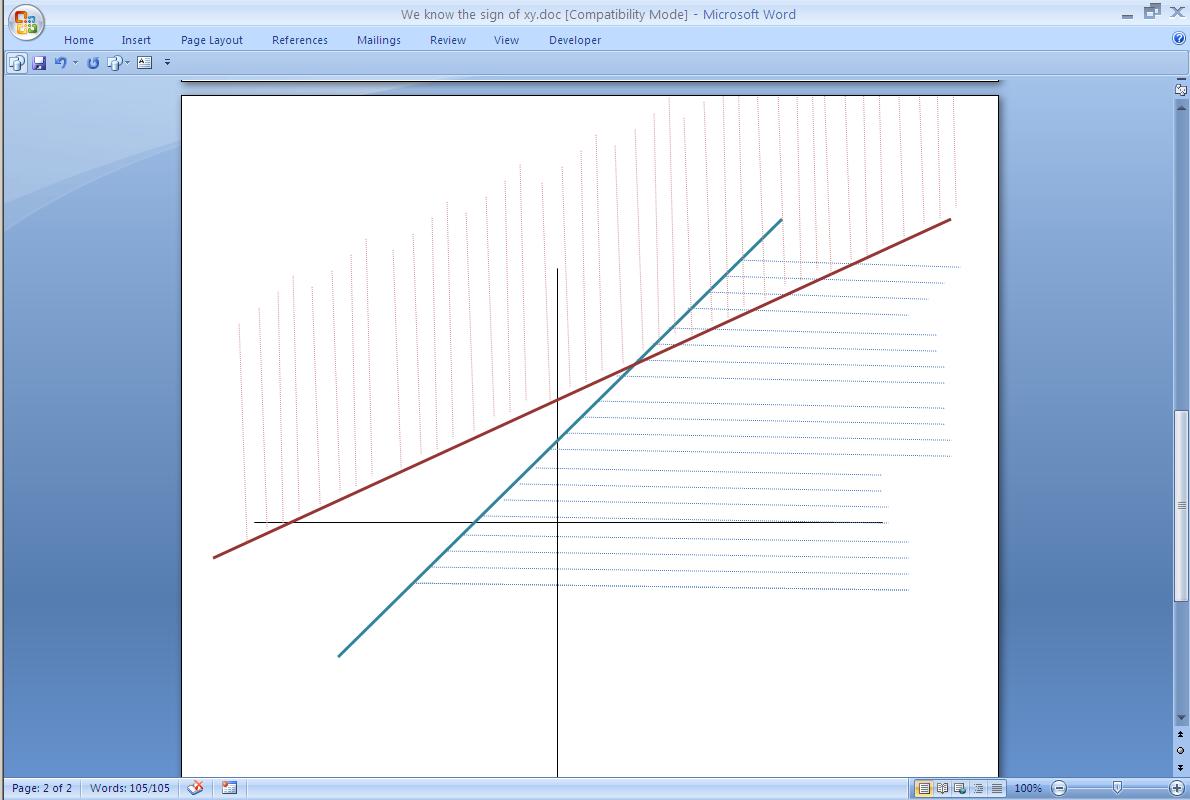Viewport: 1190px width, 800px height.
Task: Click the macro recording icon in status bar
Action: pos(229,788)
